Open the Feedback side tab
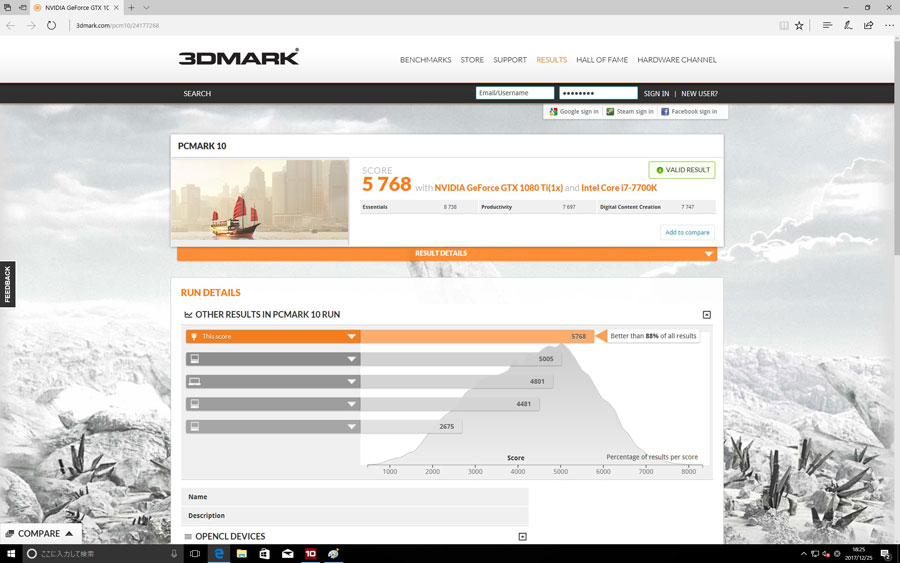Viewport: 900px width, 563px height. pos(7,284)
